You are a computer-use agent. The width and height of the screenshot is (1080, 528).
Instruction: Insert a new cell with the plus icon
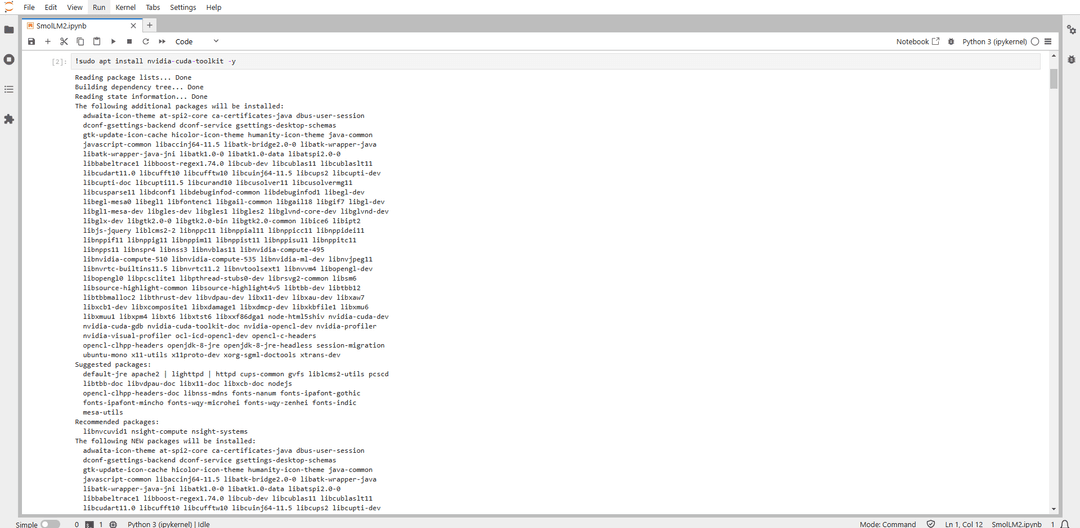tap(48, 42)
